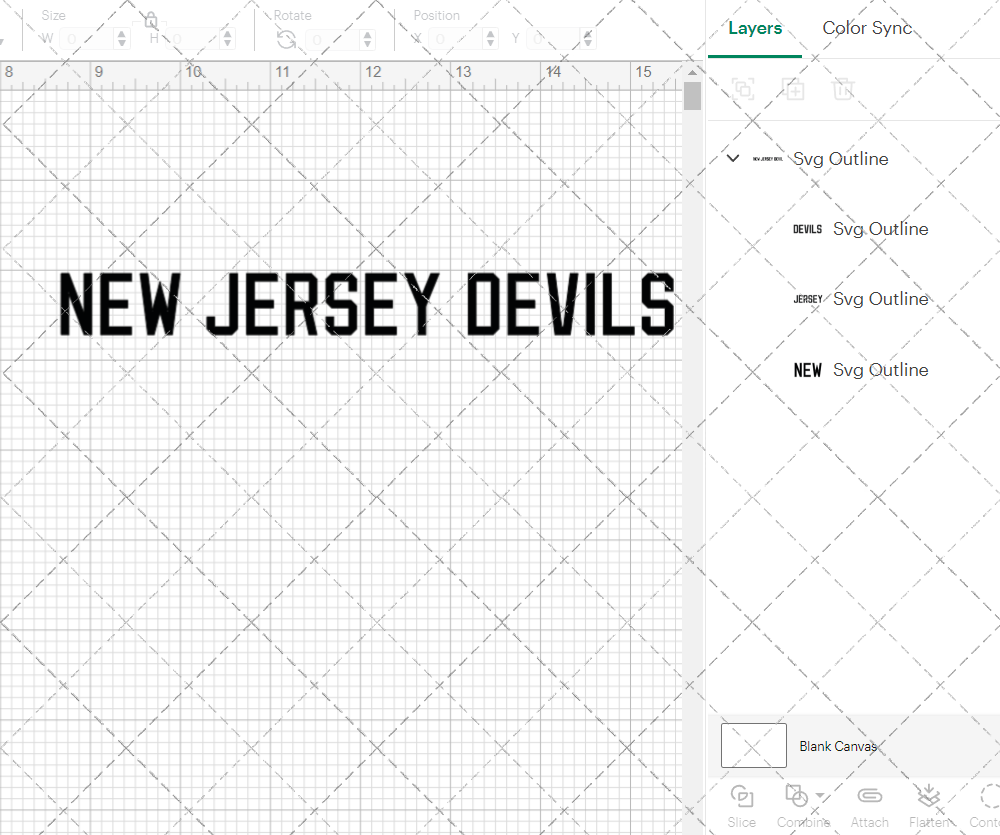The width and height of the screenshot is (1000, 835).
Task: Switch to the Color Sync tab
Action: pyautogui.click(x=866, y=28)
